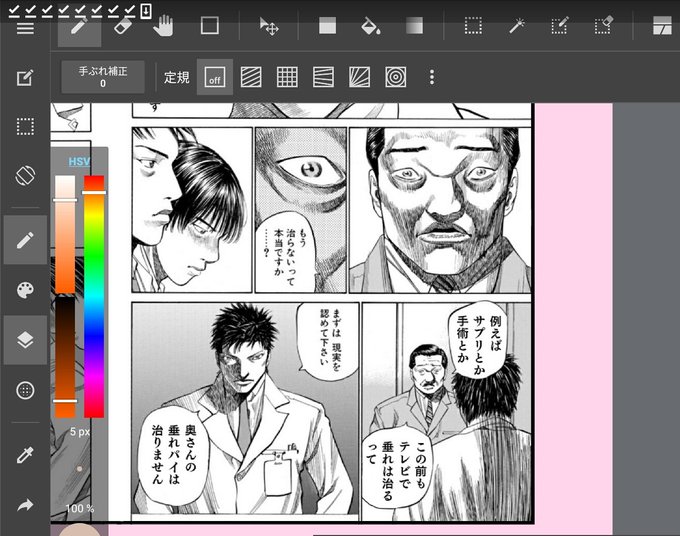680x536 pixels.
Task: Tap the redo arrow icon
Action: click(25, 505)
